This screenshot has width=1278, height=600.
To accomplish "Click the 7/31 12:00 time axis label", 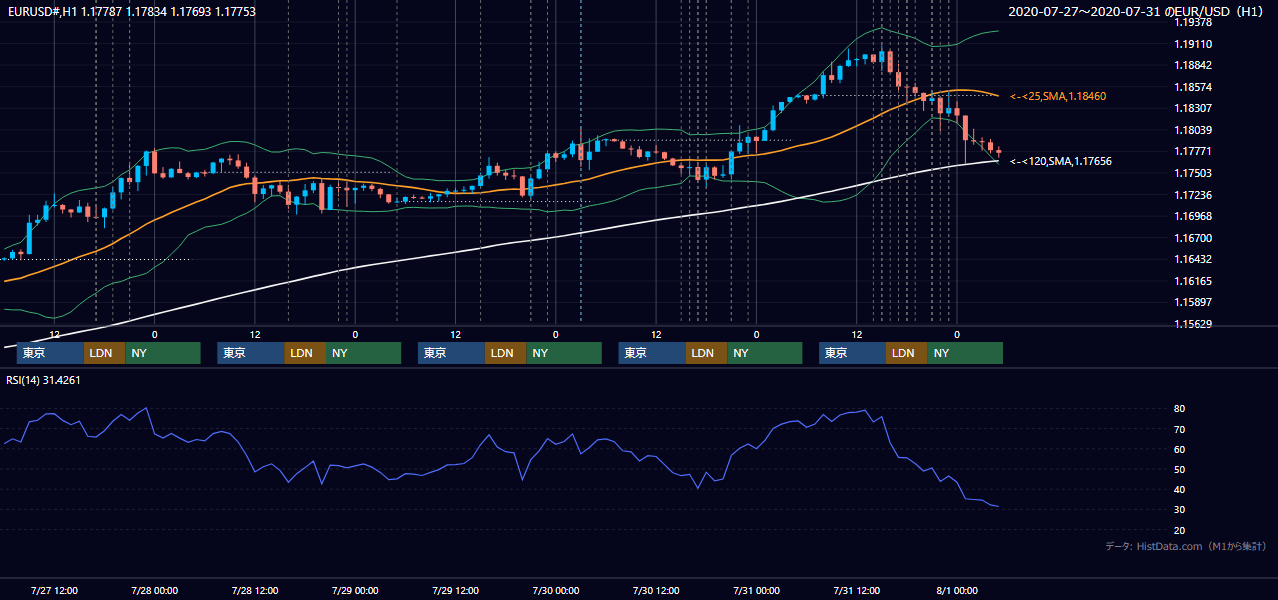I will (856, 590).
